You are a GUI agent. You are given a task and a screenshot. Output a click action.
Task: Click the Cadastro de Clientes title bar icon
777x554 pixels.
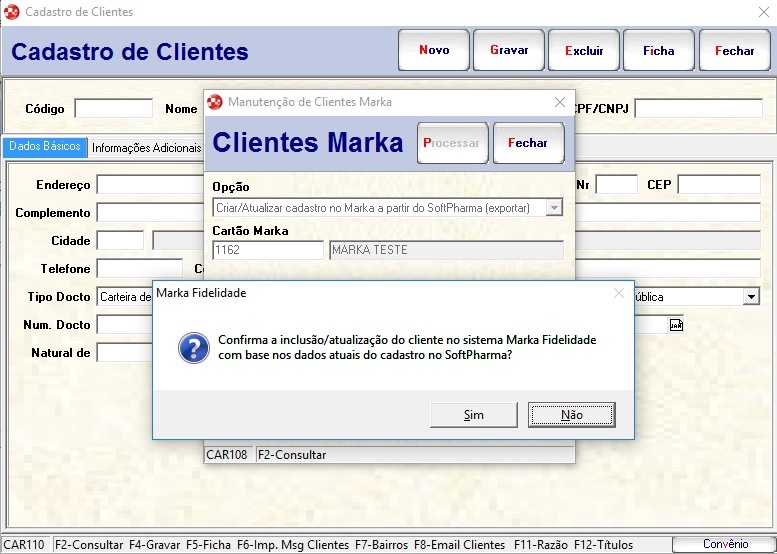click(x=11, y=12)
